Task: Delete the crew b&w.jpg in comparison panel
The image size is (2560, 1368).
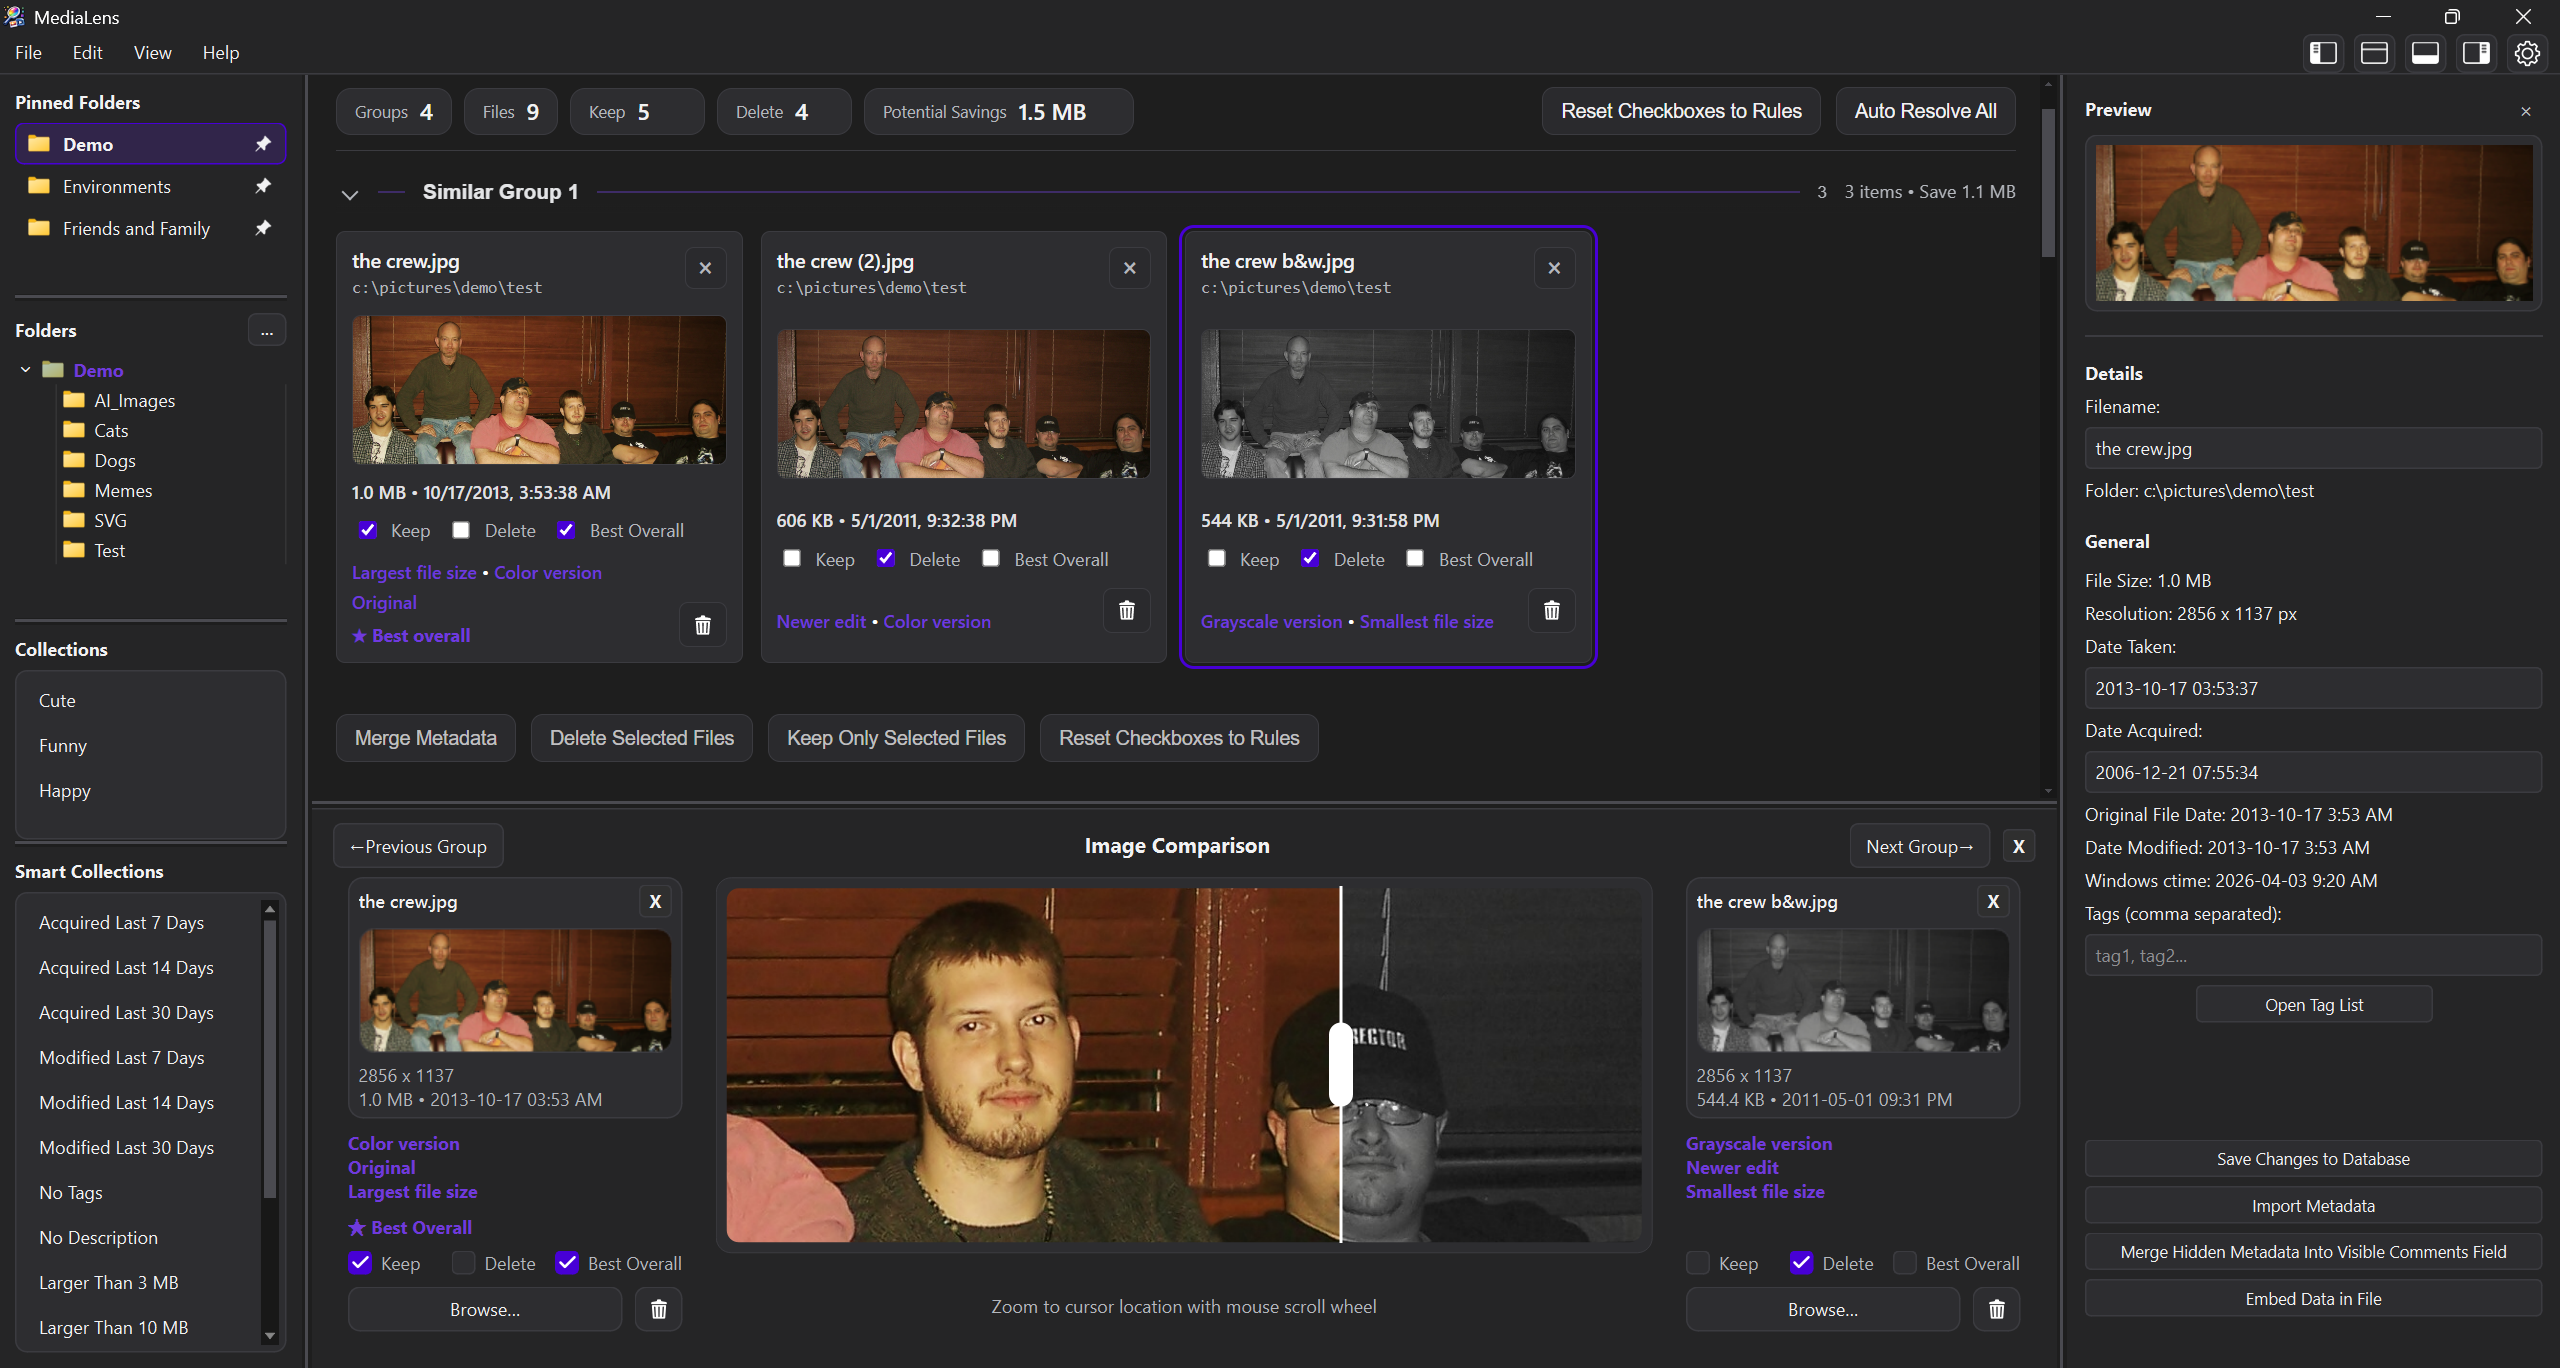Action: (x=1996, y=1309)
